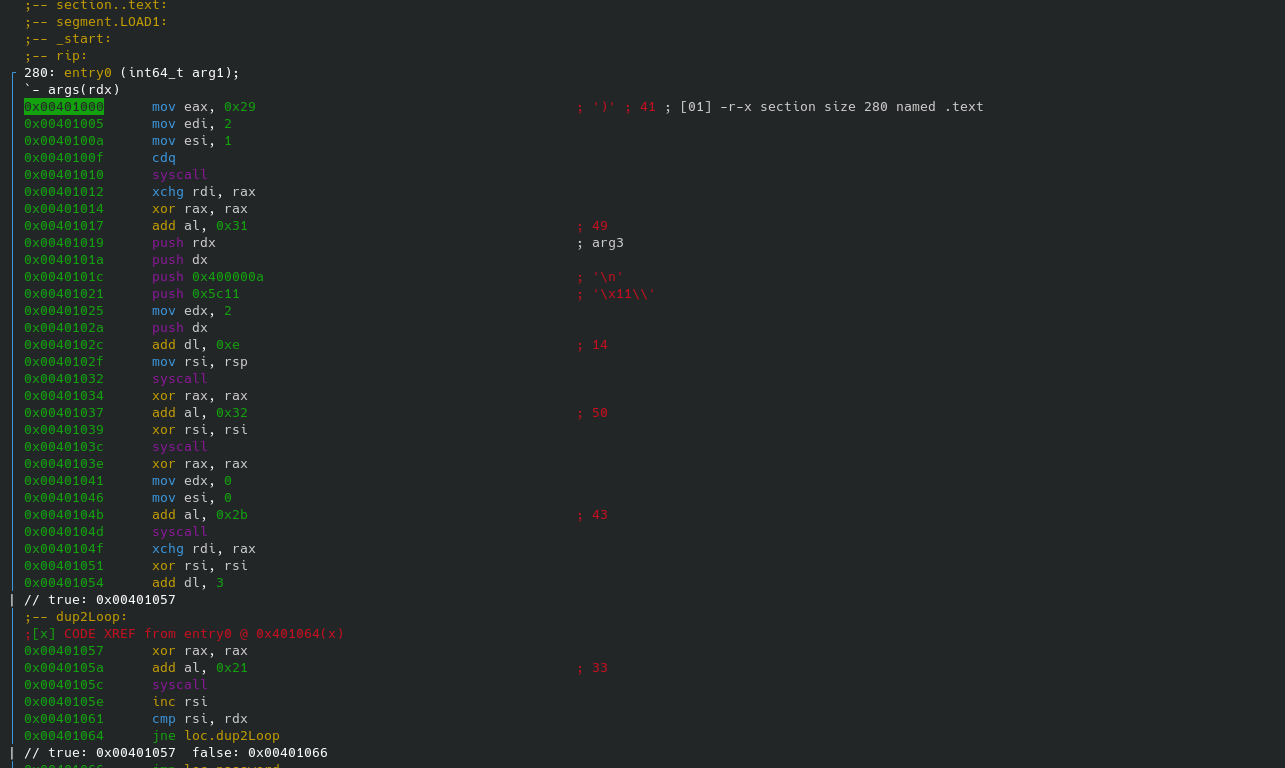Click the inc rsi instruction
Screen dimensions: 1285x768
click(x=180, y=701)
